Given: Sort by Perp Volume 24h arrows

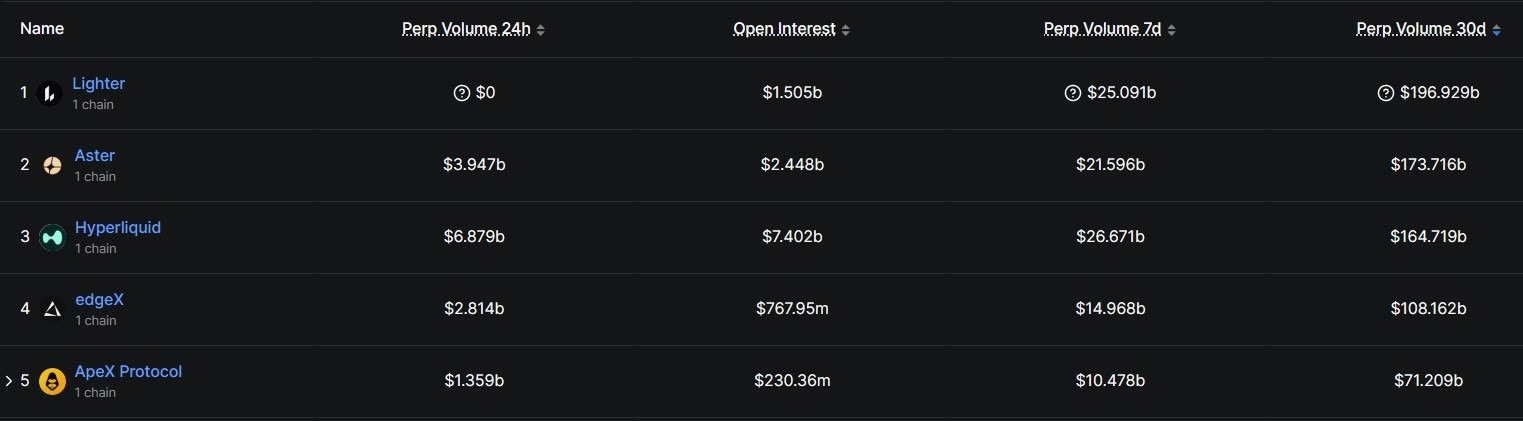Looking at the screenshot, I should (x=541, y=30).
